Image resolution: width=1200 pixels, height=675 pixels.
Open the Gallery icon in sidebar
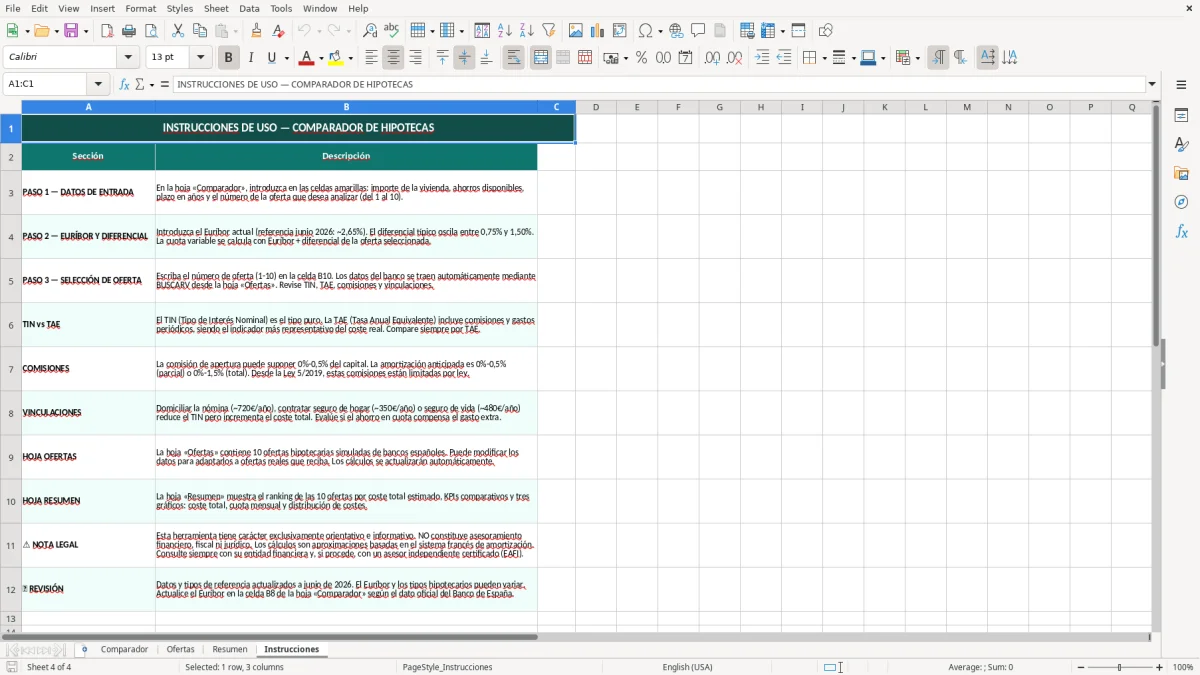pyautogui.click(x=1181, y=173)
